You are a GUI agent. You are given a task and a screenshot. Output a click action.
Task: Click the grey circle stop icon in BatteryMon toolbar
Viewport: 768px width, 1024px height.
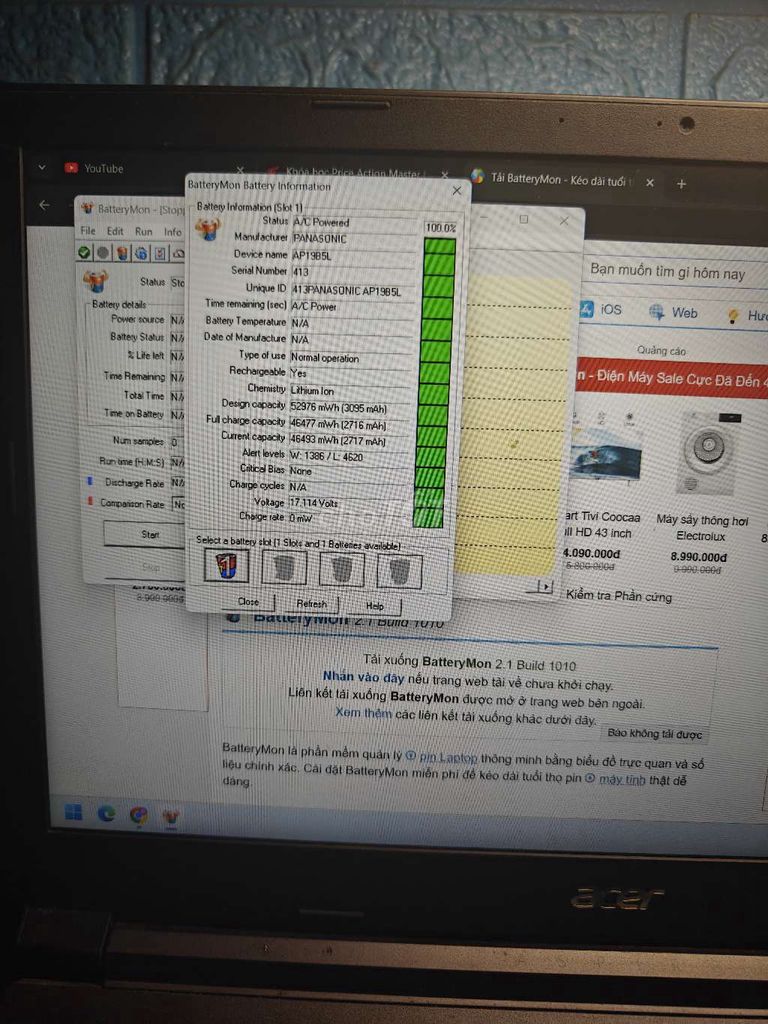click(103, 252)
